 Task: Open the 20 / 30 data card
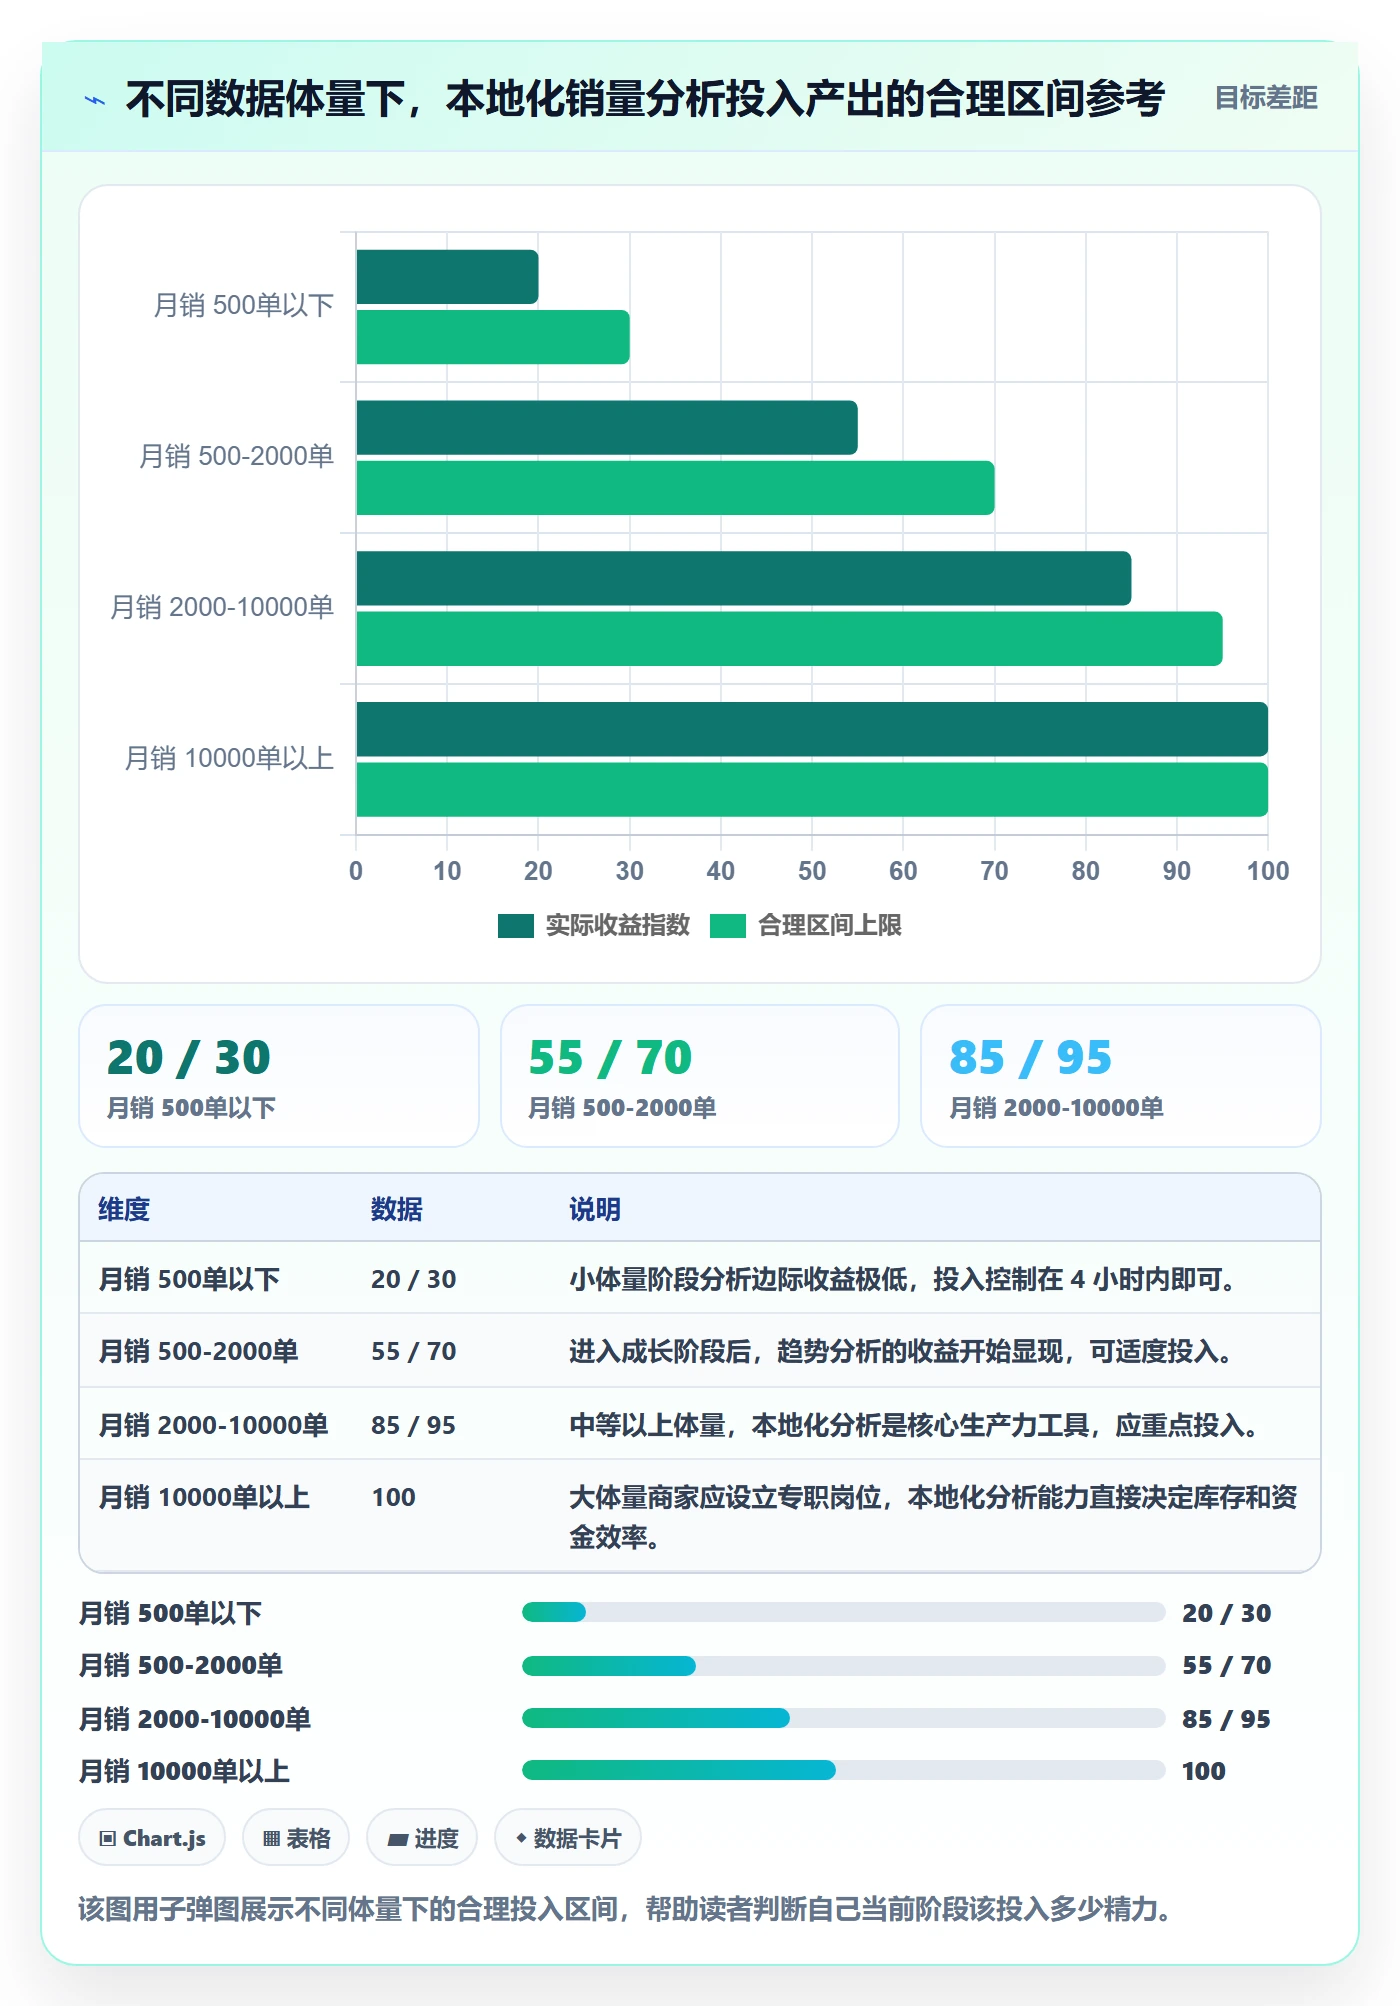coord(279,1076)
